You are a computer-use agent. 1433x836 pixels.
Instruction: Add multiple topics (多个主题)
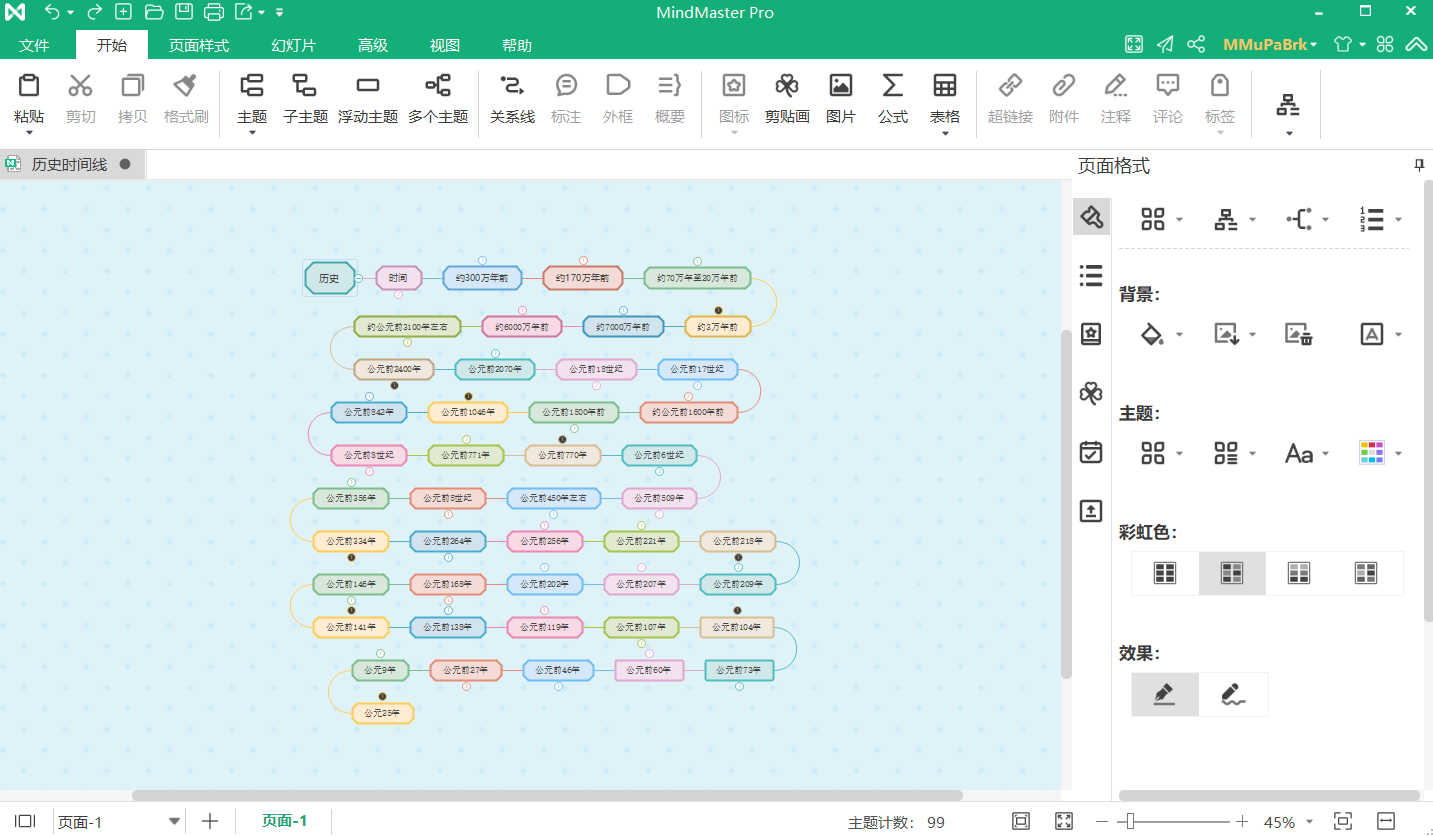coord(438,98)
